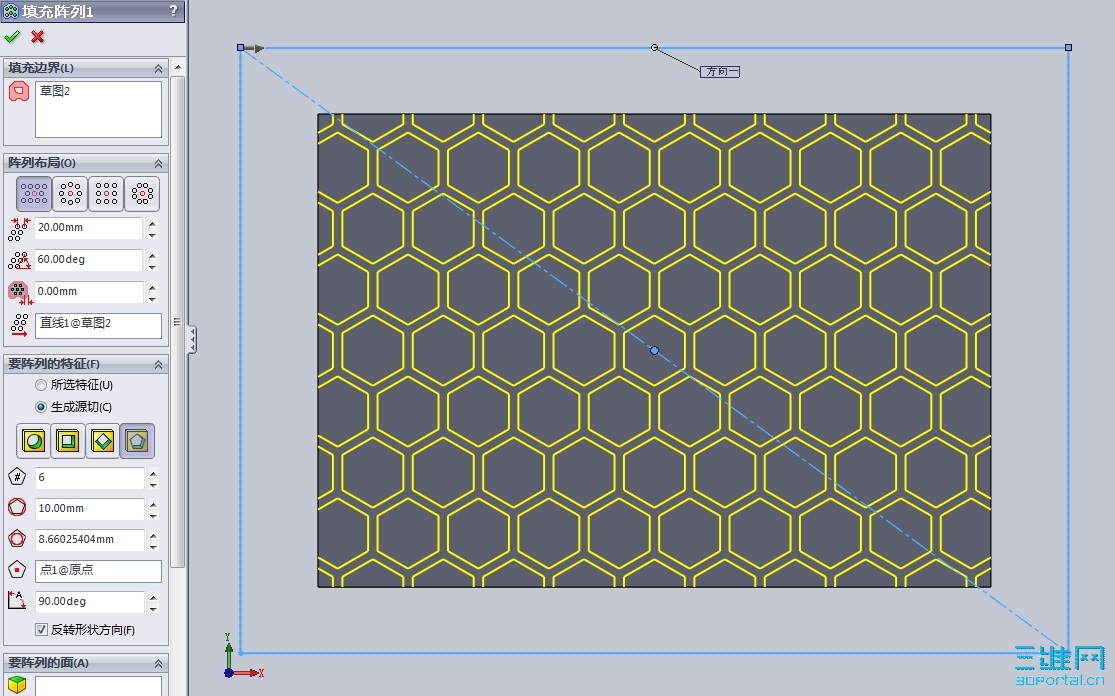Viewport: 1115px width, 696px height.
Task: Click the top edge midpoint handle of sketch
Action: click(654, 48)
